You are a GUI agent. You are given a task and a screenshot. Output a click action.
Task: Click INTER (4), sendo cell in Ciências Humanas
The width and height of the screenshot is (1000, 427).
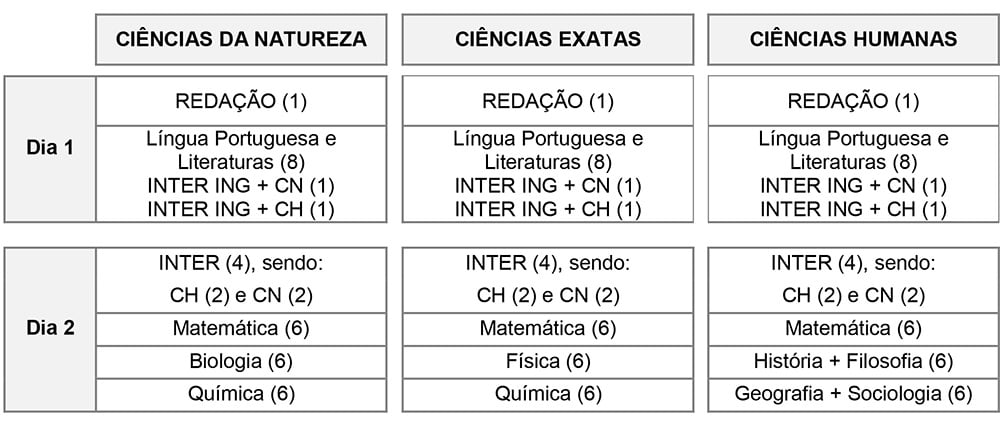853,279
